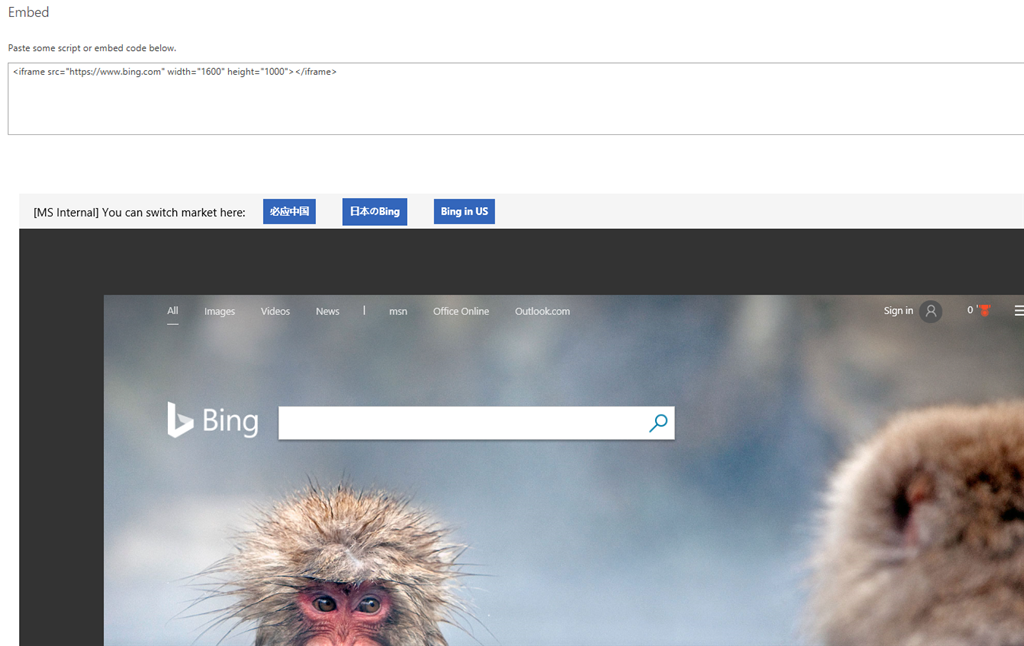This screenshot has height=646, width=1024.
Task: Open the Videos tab
Action: 275,311
